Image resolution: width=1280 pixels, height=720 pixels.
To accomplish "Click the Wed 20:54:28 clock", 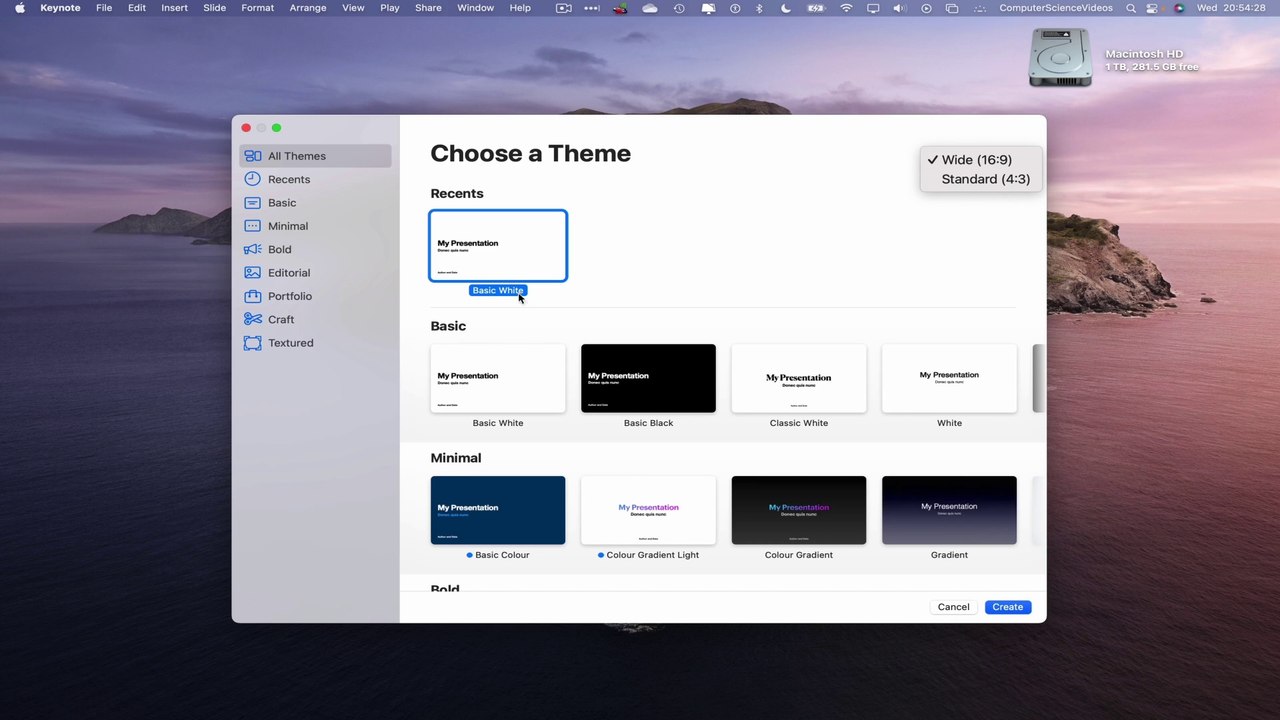I will (x=1232, y=8).
